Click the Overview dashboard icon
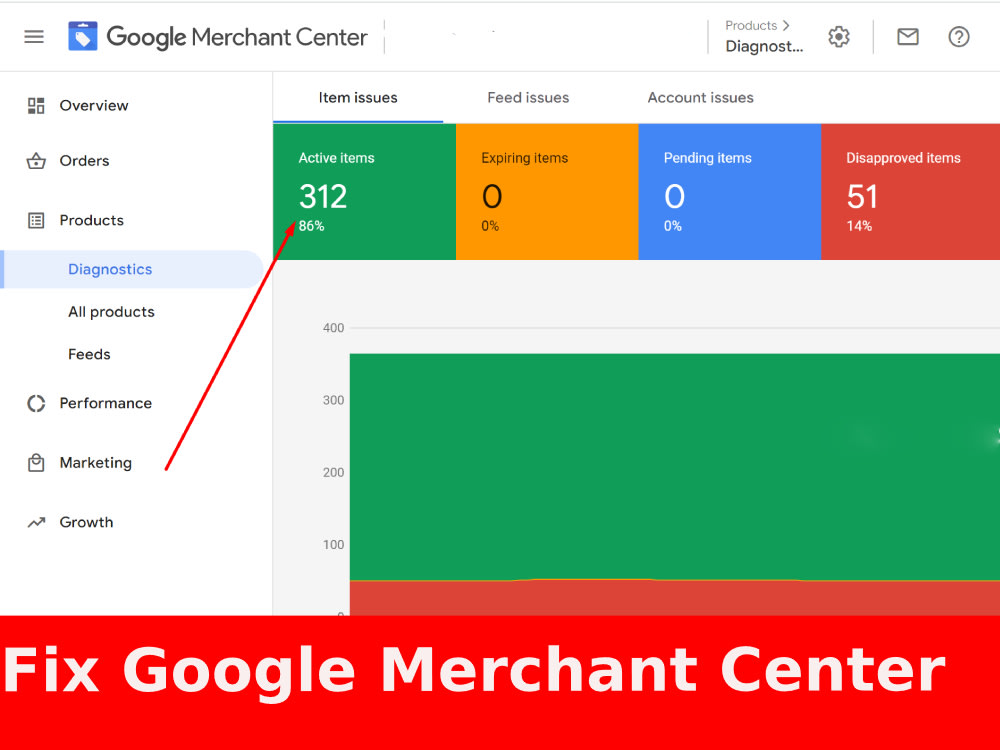 click(36, 105)
